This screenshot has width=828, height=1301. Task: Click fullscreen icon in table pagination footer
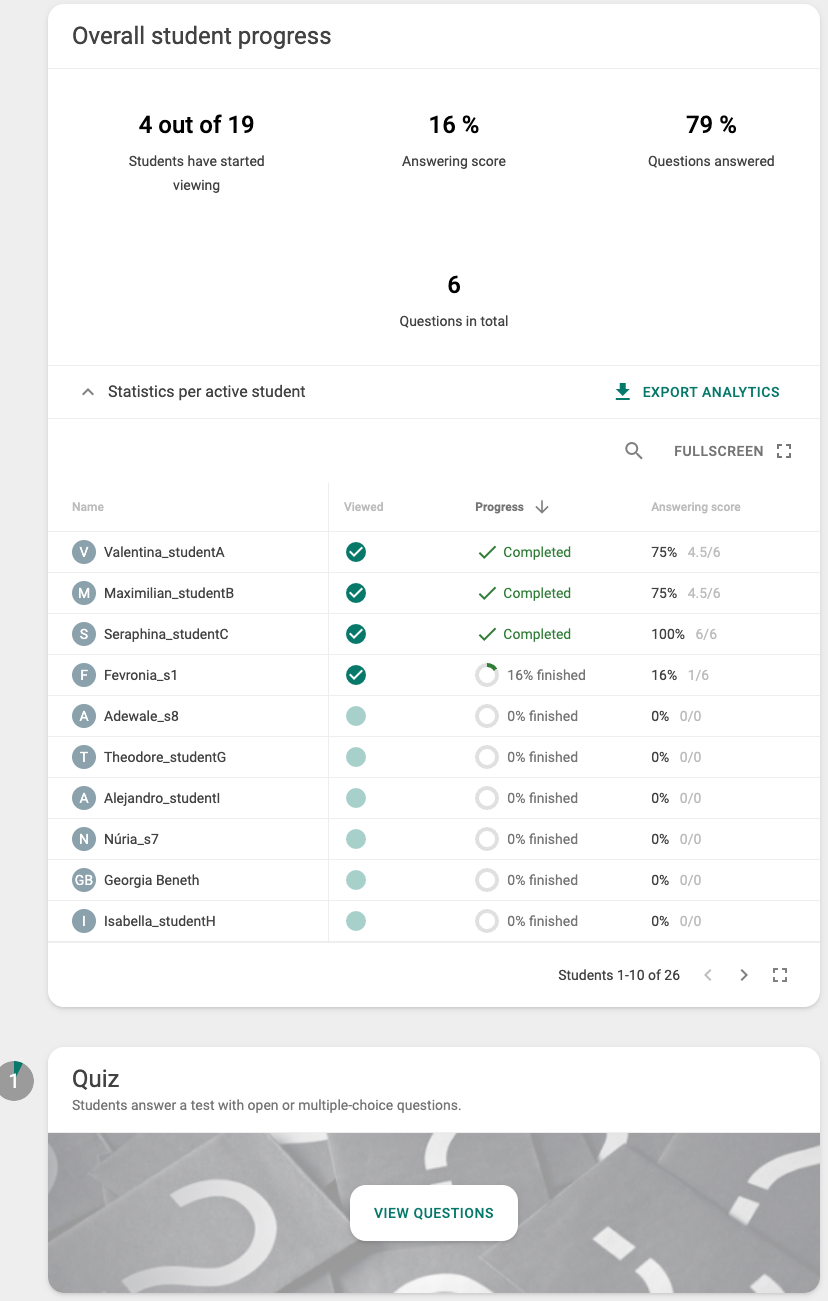click(781, 975)
